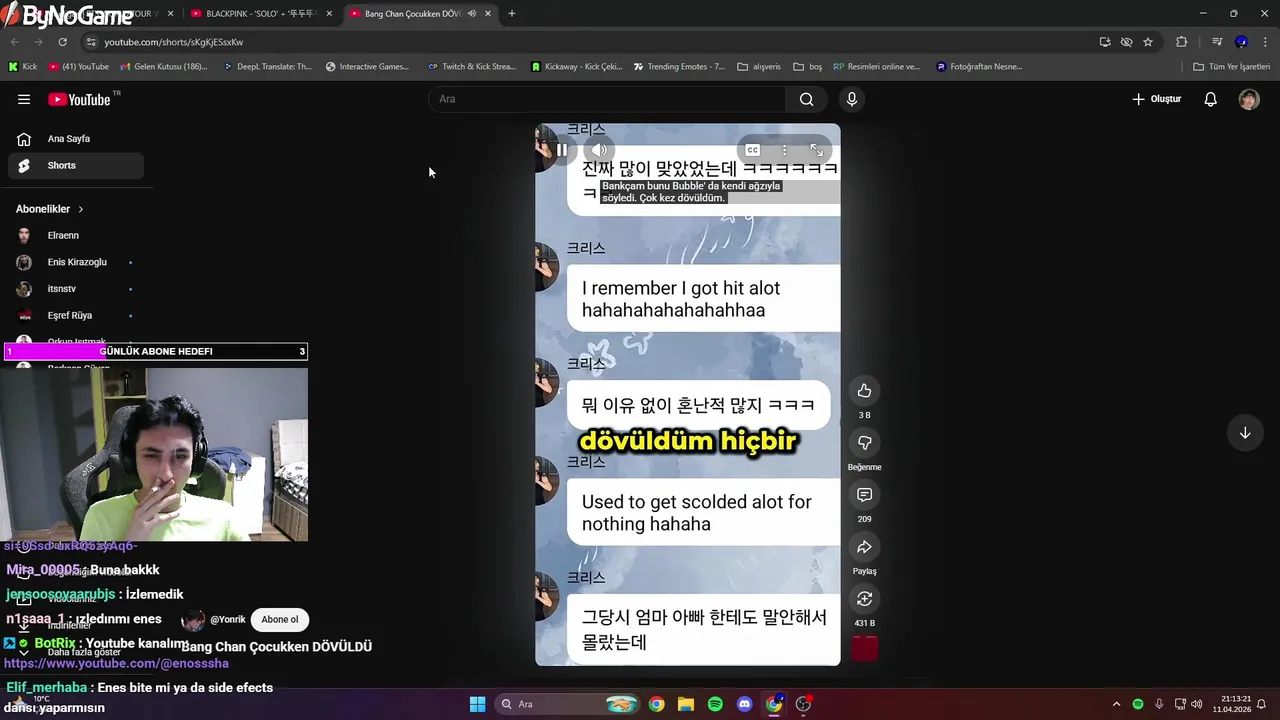Pause the Shorts video

[x=562, y=150]
